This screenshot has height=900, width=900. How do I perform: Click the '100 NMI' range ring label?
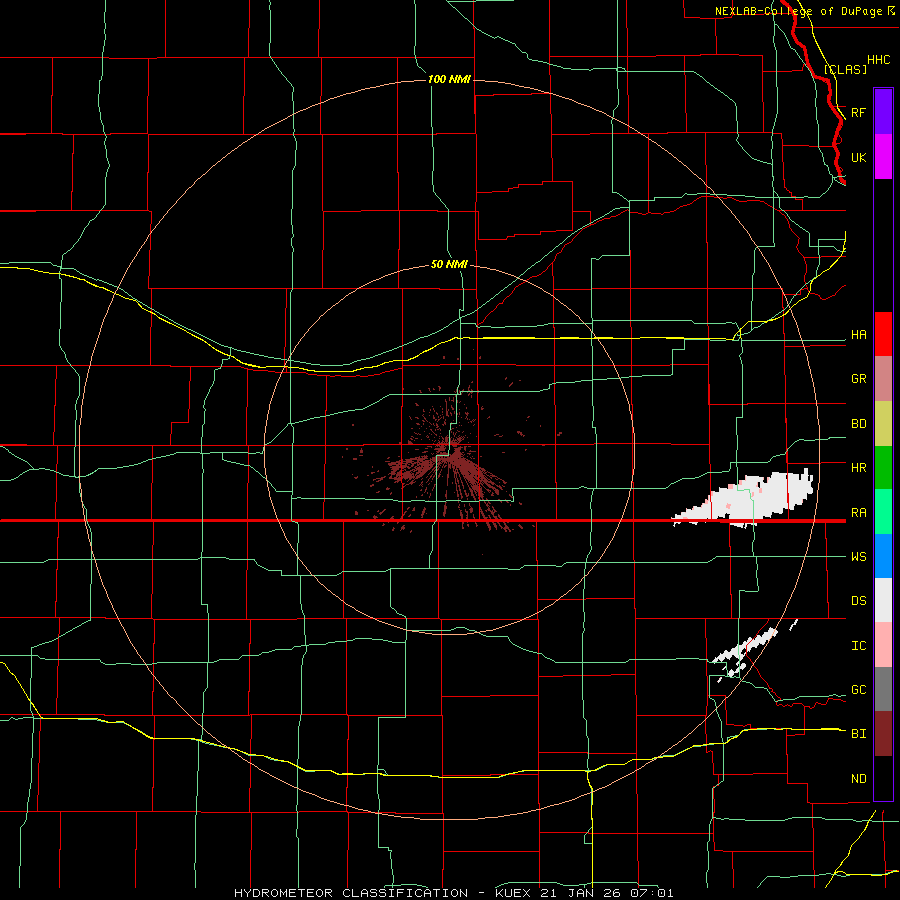point(449,79)
